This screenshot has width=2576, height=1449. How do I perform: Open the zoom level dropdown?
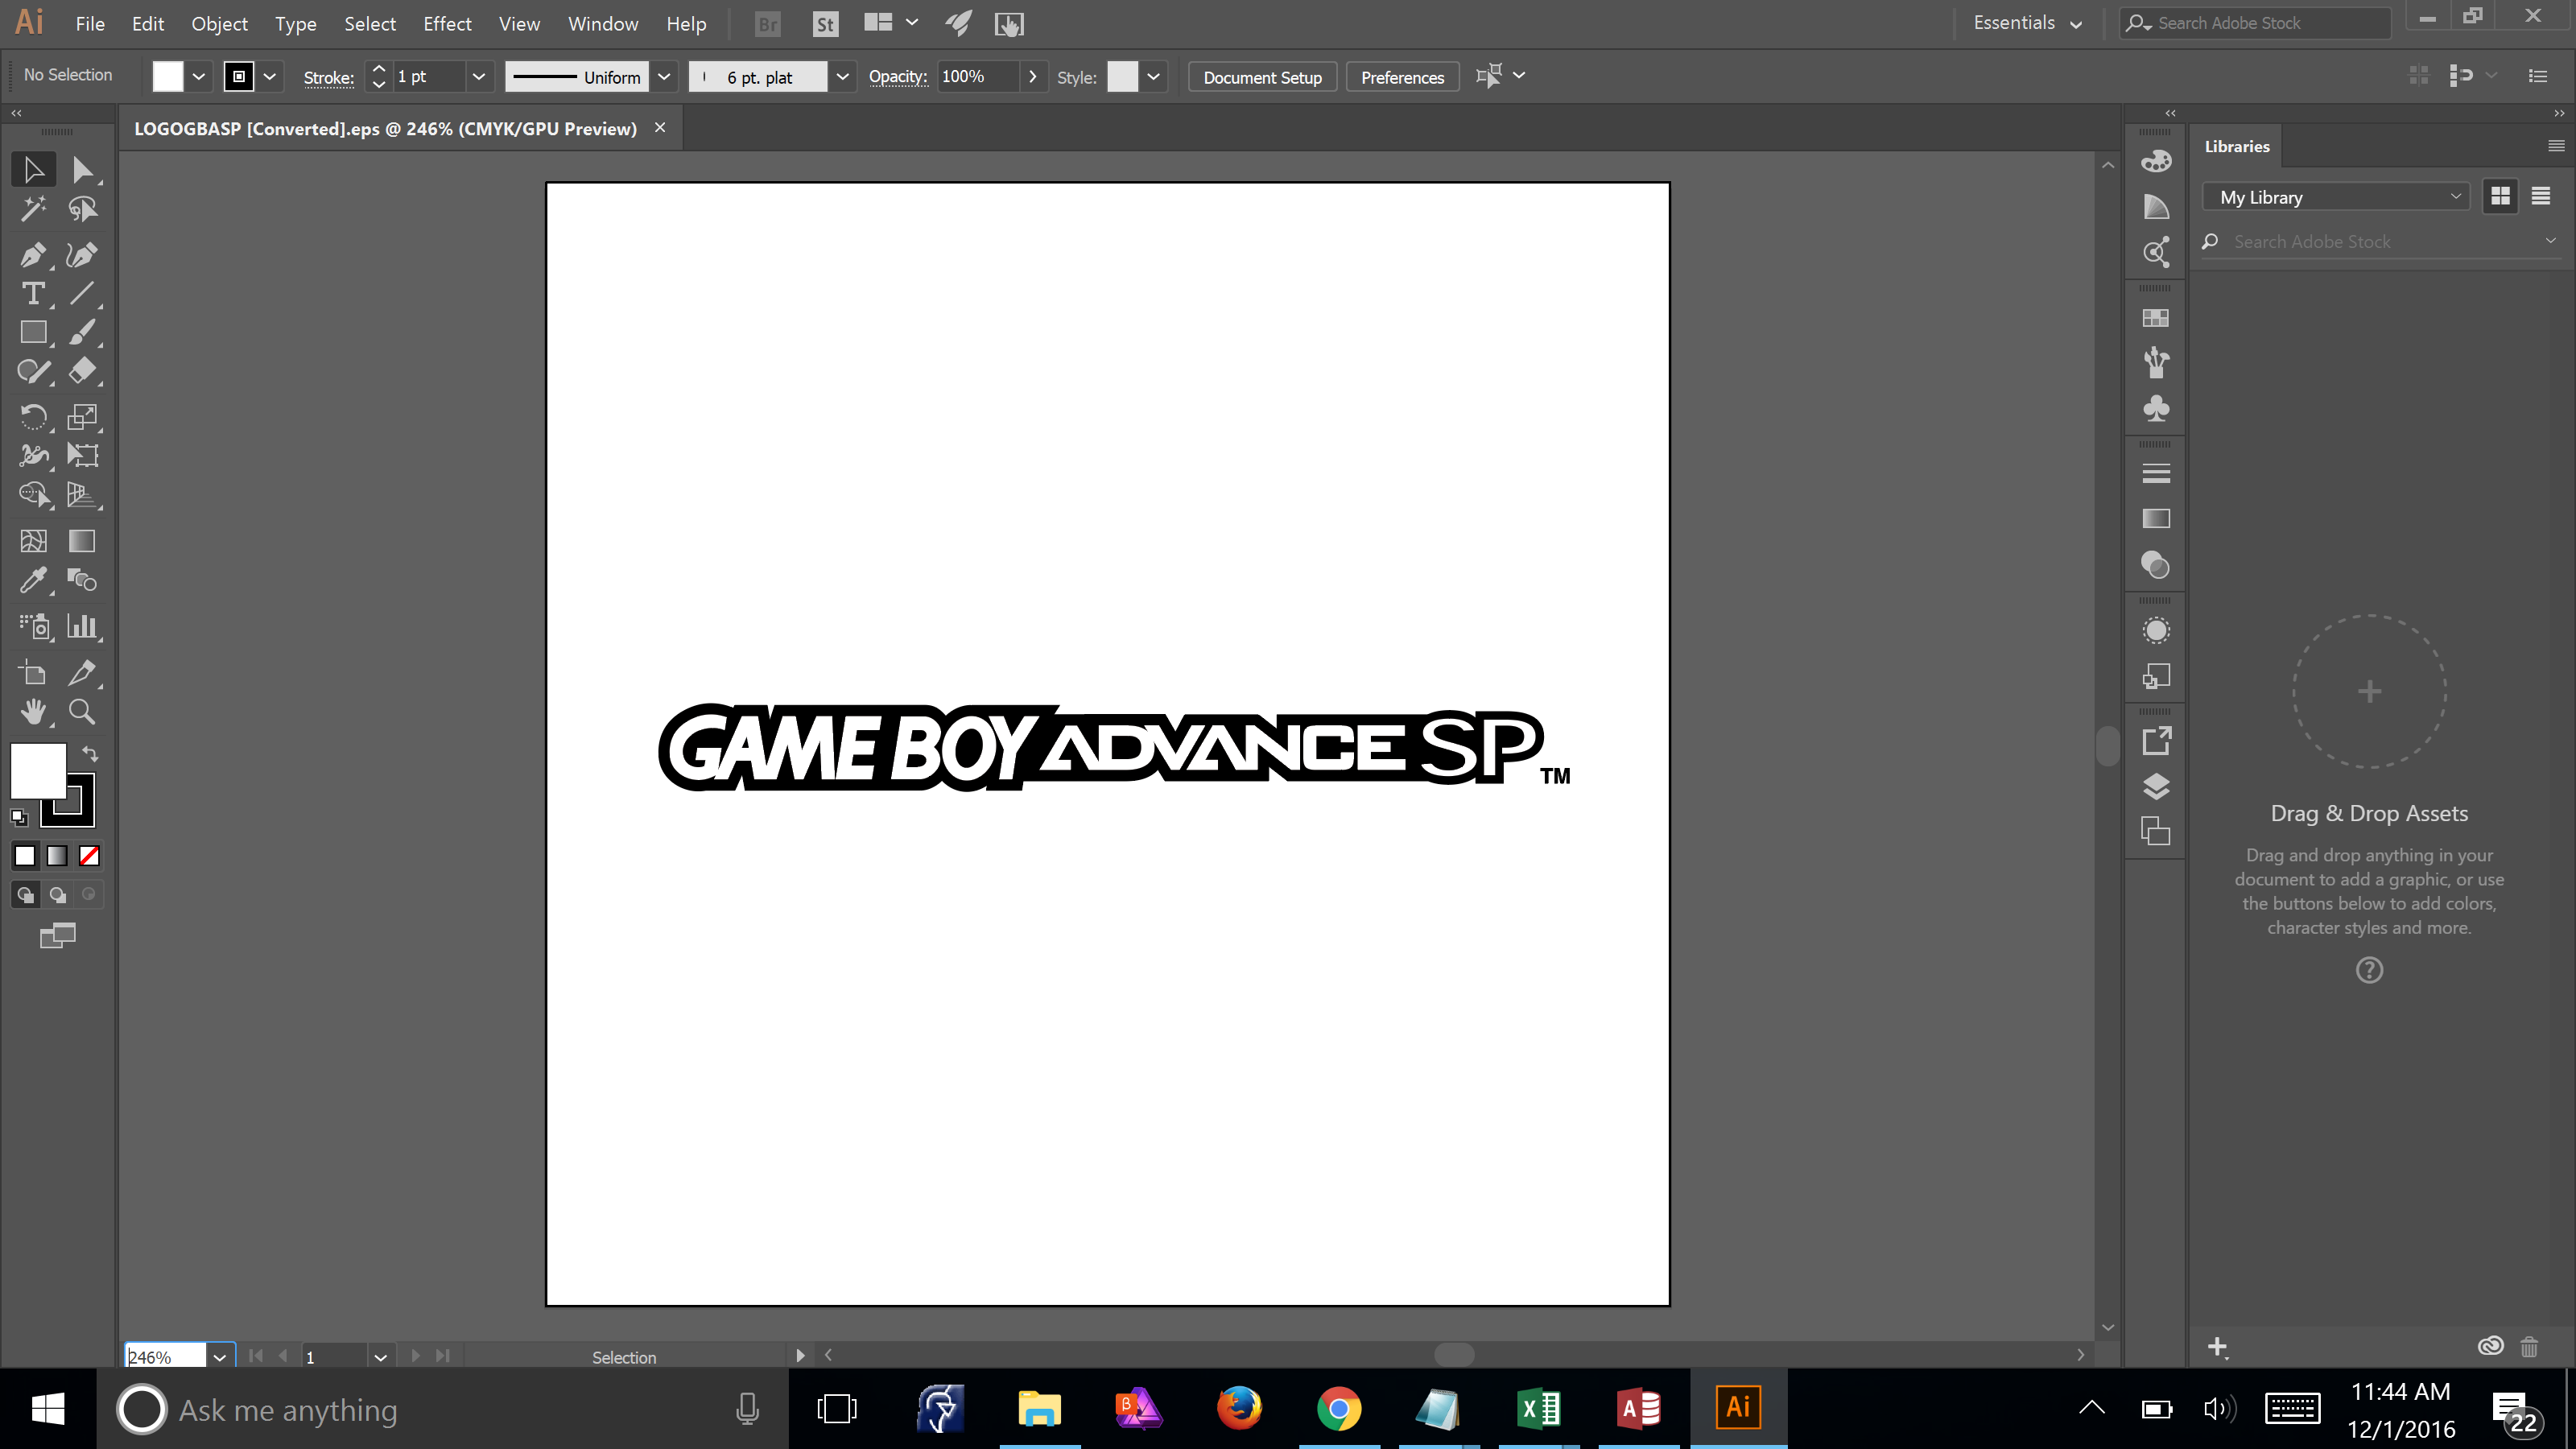click(x=219, y=1357)
